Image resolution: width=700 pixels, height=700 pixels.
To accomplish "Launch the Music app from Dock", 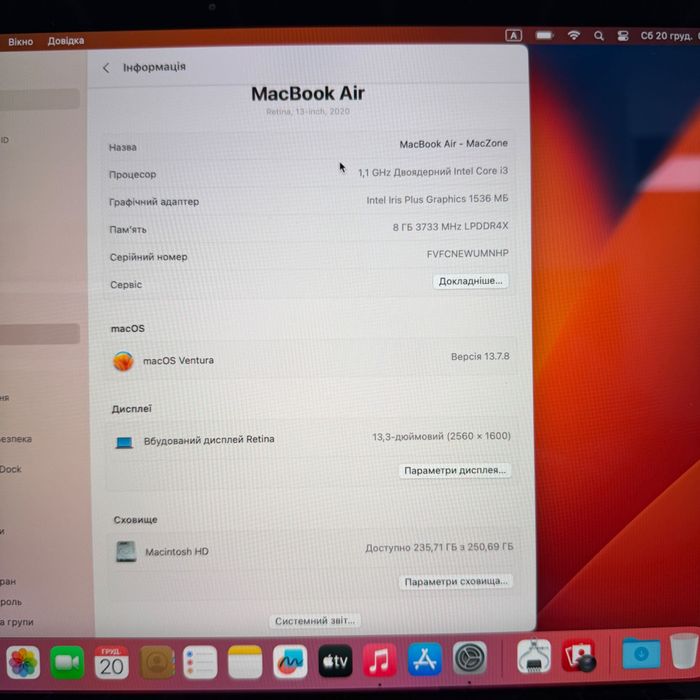I will click(x=380, y=660).
